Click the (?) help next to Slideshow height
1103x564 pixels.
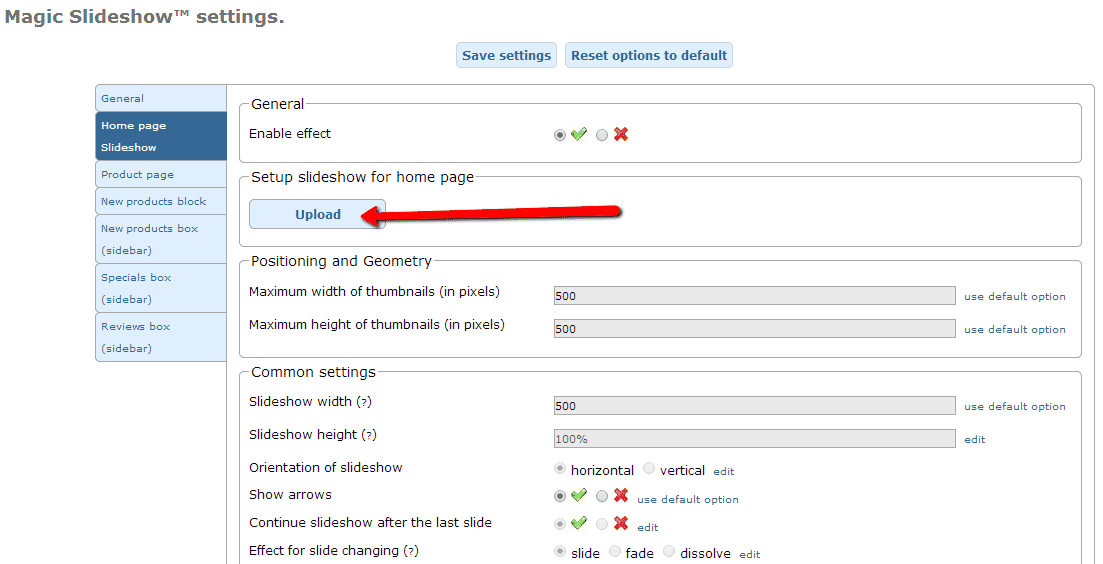point(369,435)
